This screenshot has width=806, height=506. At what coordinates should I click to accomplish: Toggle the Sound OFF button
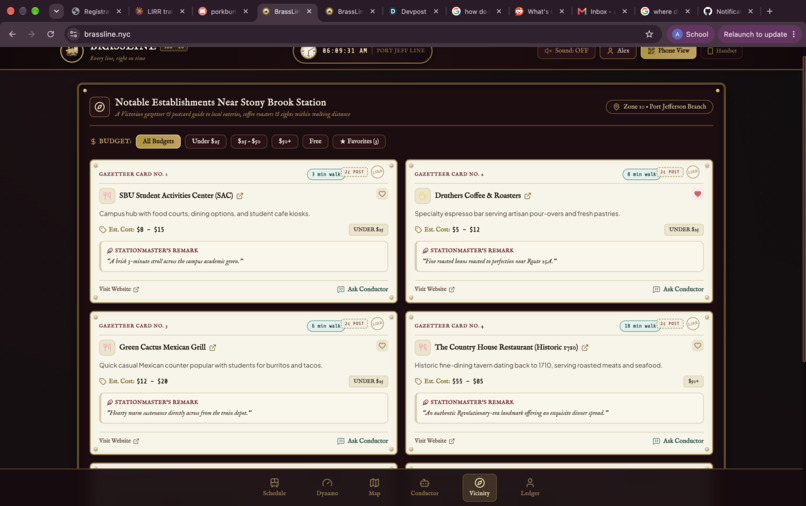point(566,50)
